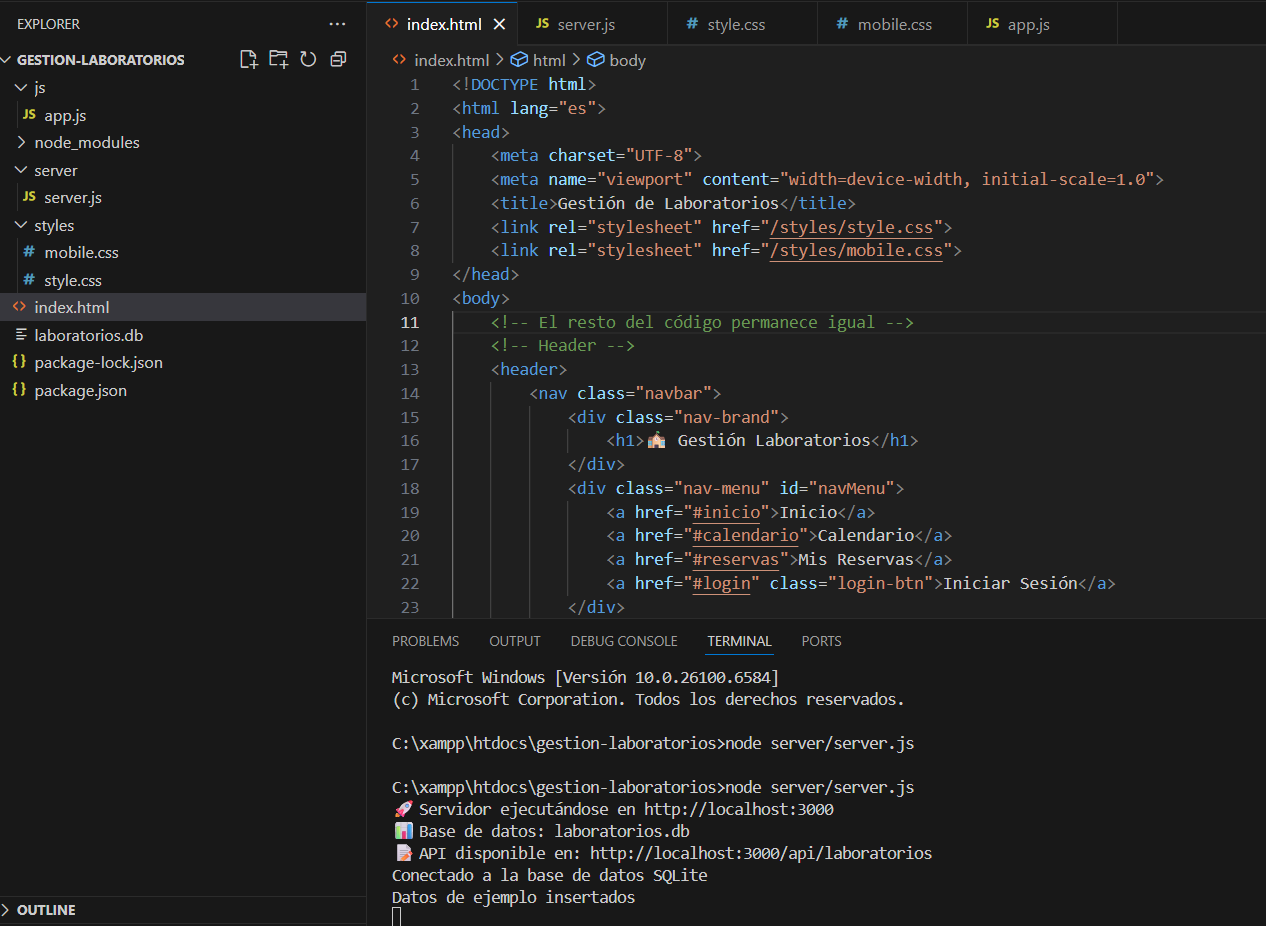Click the New Folder icon in Explorer
Screen dimensions: 1266x926
278,59
